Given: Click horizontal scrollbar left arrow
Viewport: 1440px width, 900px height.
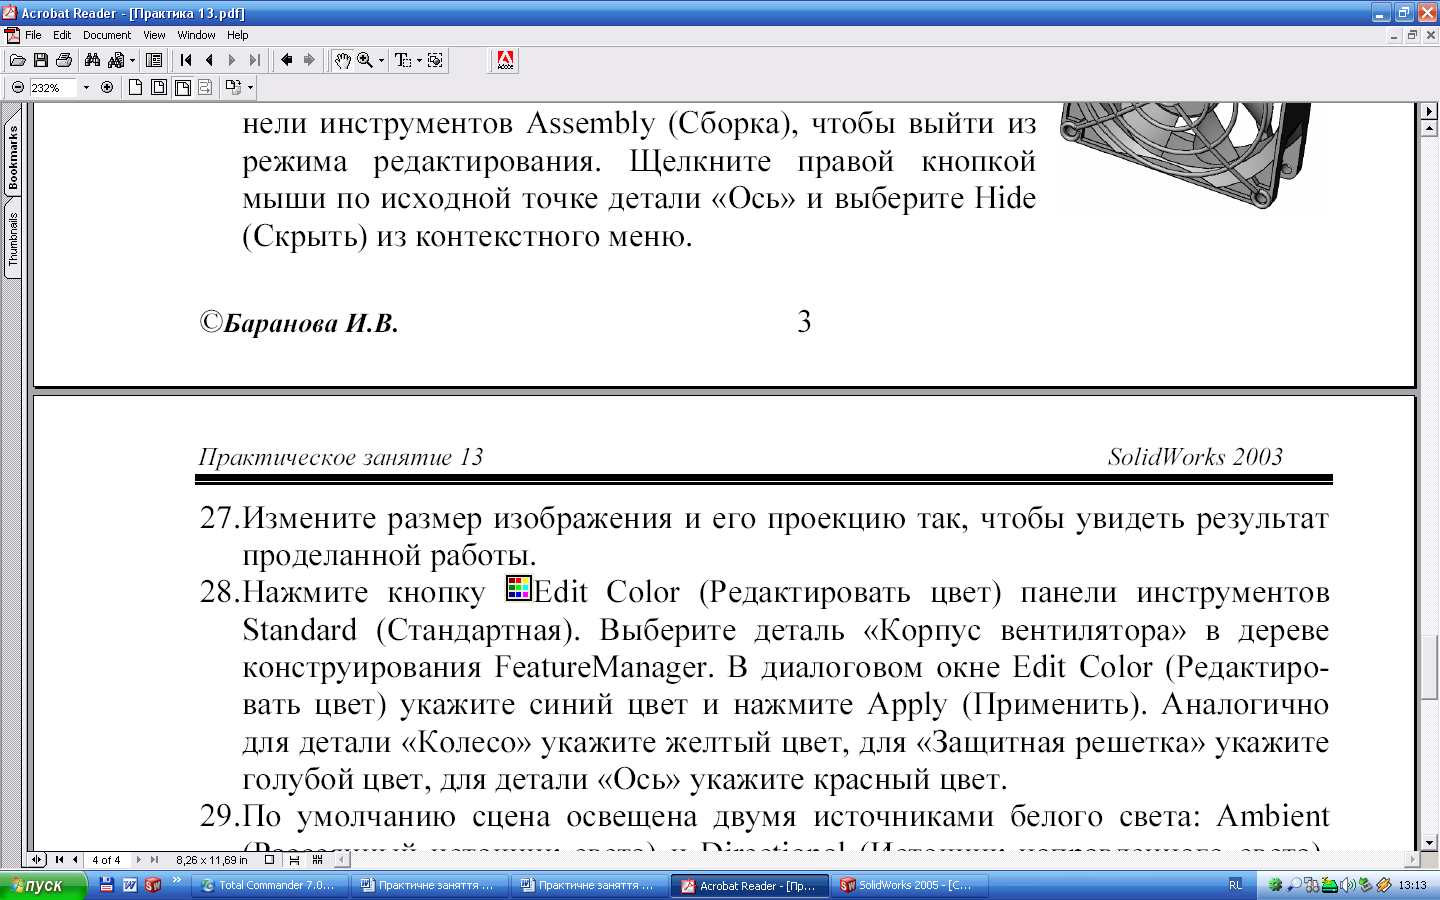Looking at the screenshot, I should pyautogui.click(x=343, y=859).
